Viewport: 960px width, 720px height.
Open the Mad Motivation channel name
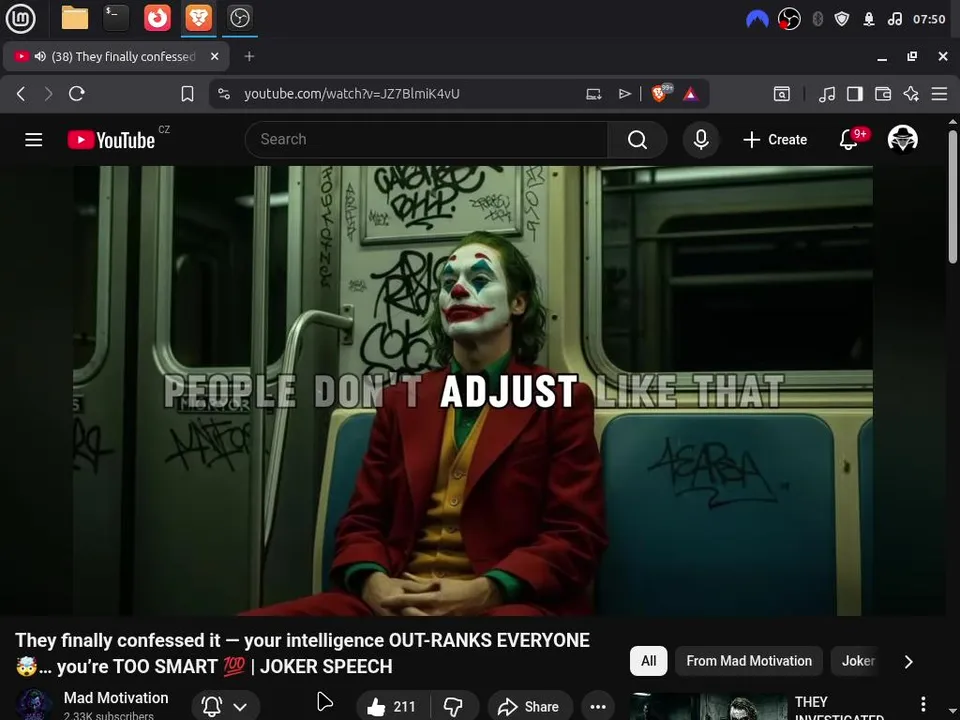click(116, 698)
